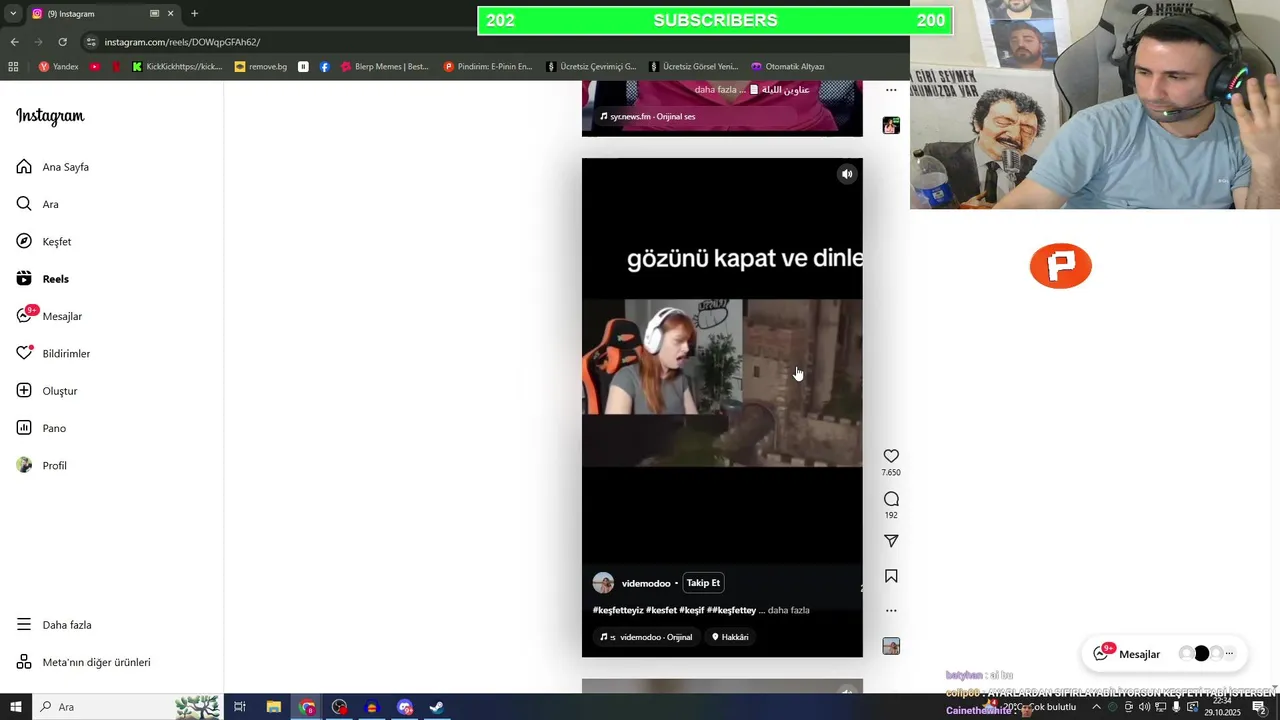Select the Instagram browser tab
The image size is (1280, 720).
click(101, 13)
